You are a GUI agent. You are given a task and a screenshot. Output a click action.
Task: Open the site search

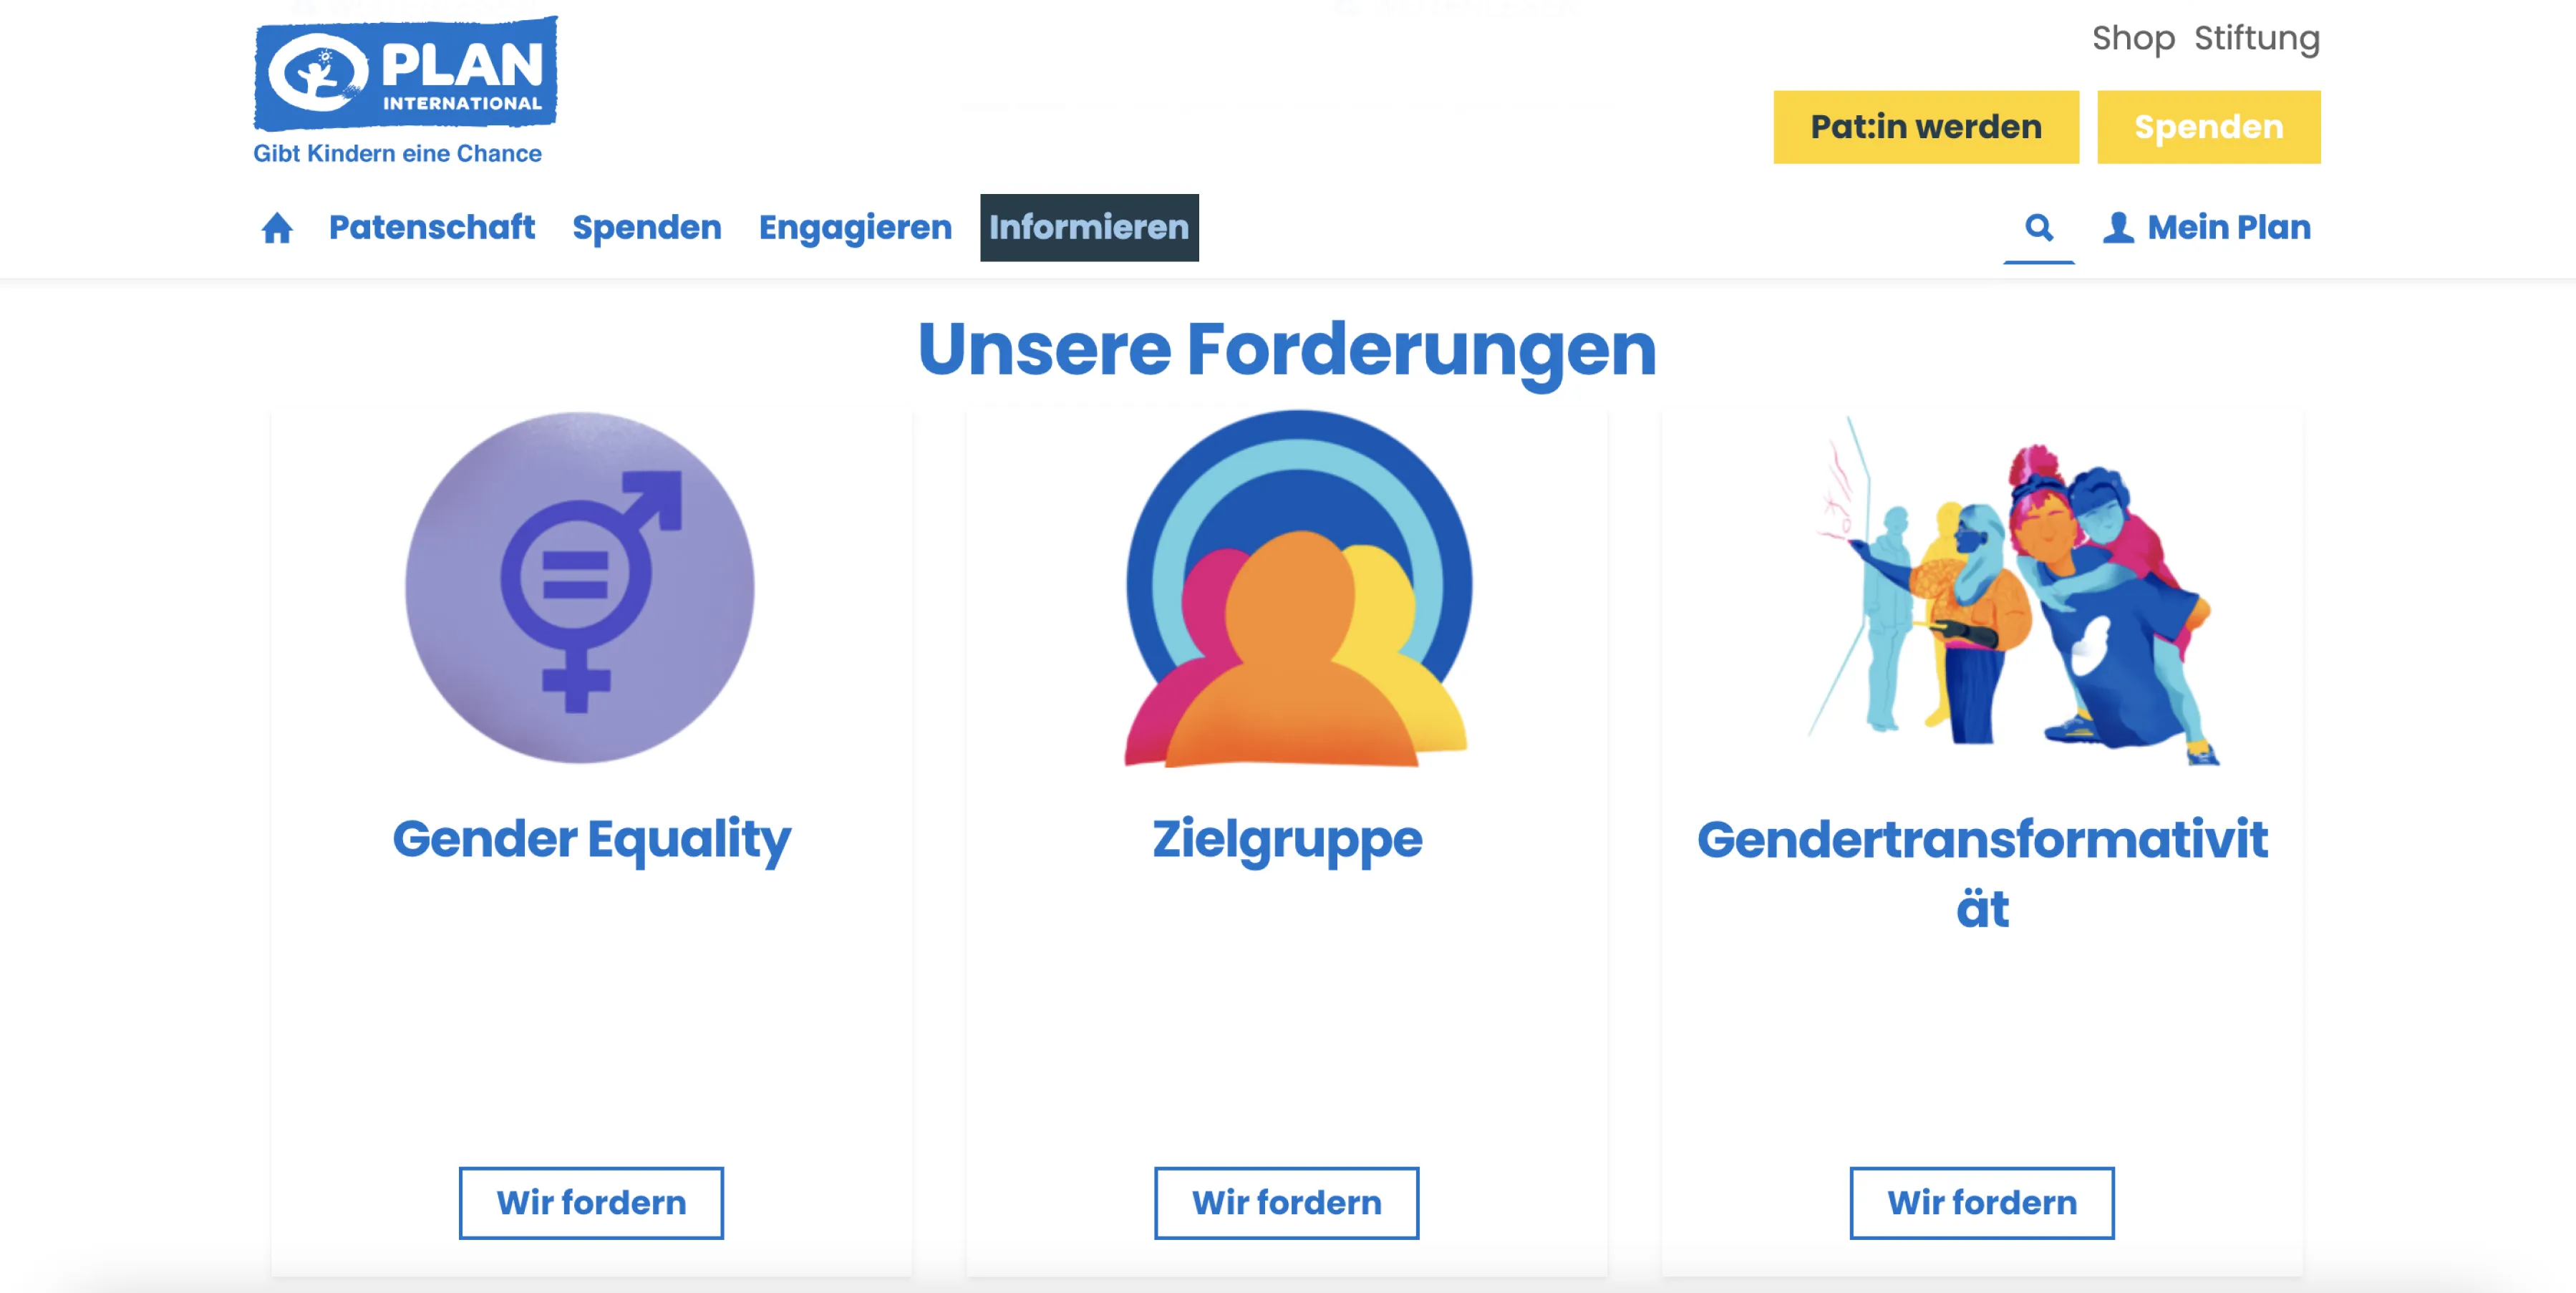click(2040, 228)
